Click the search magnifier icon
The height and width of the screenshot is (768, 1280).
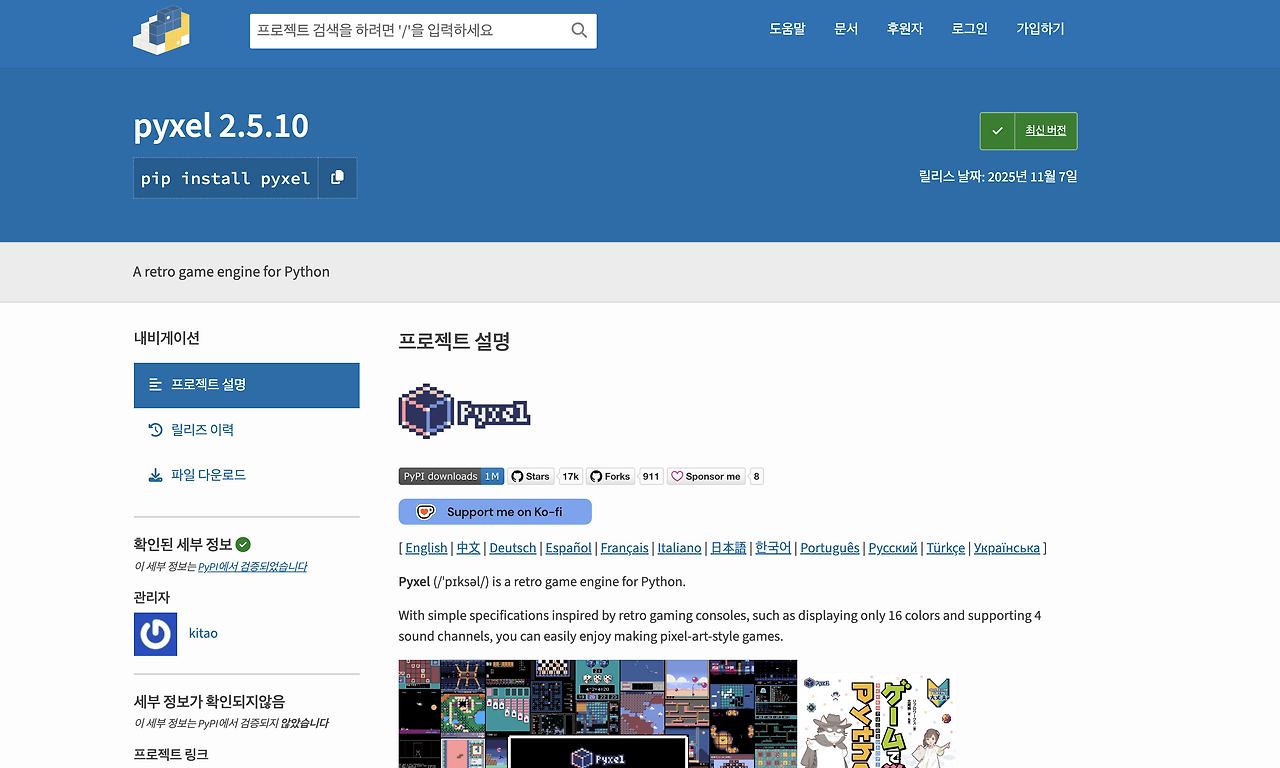578,31
